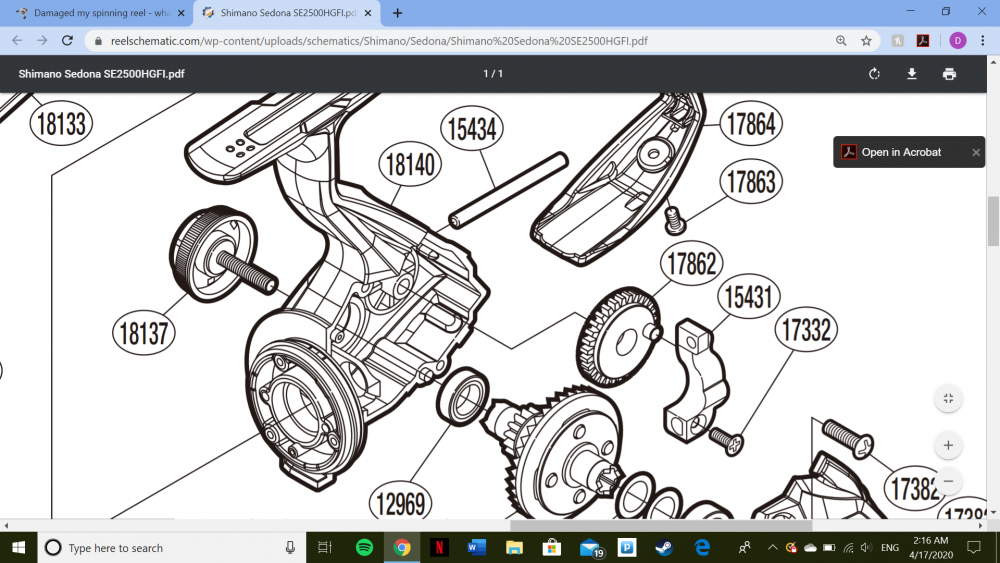This screenshot has width=1000, height=563.
Task: Click part number 17863 label
Action: pyautogui.click(x=751, y=181)
